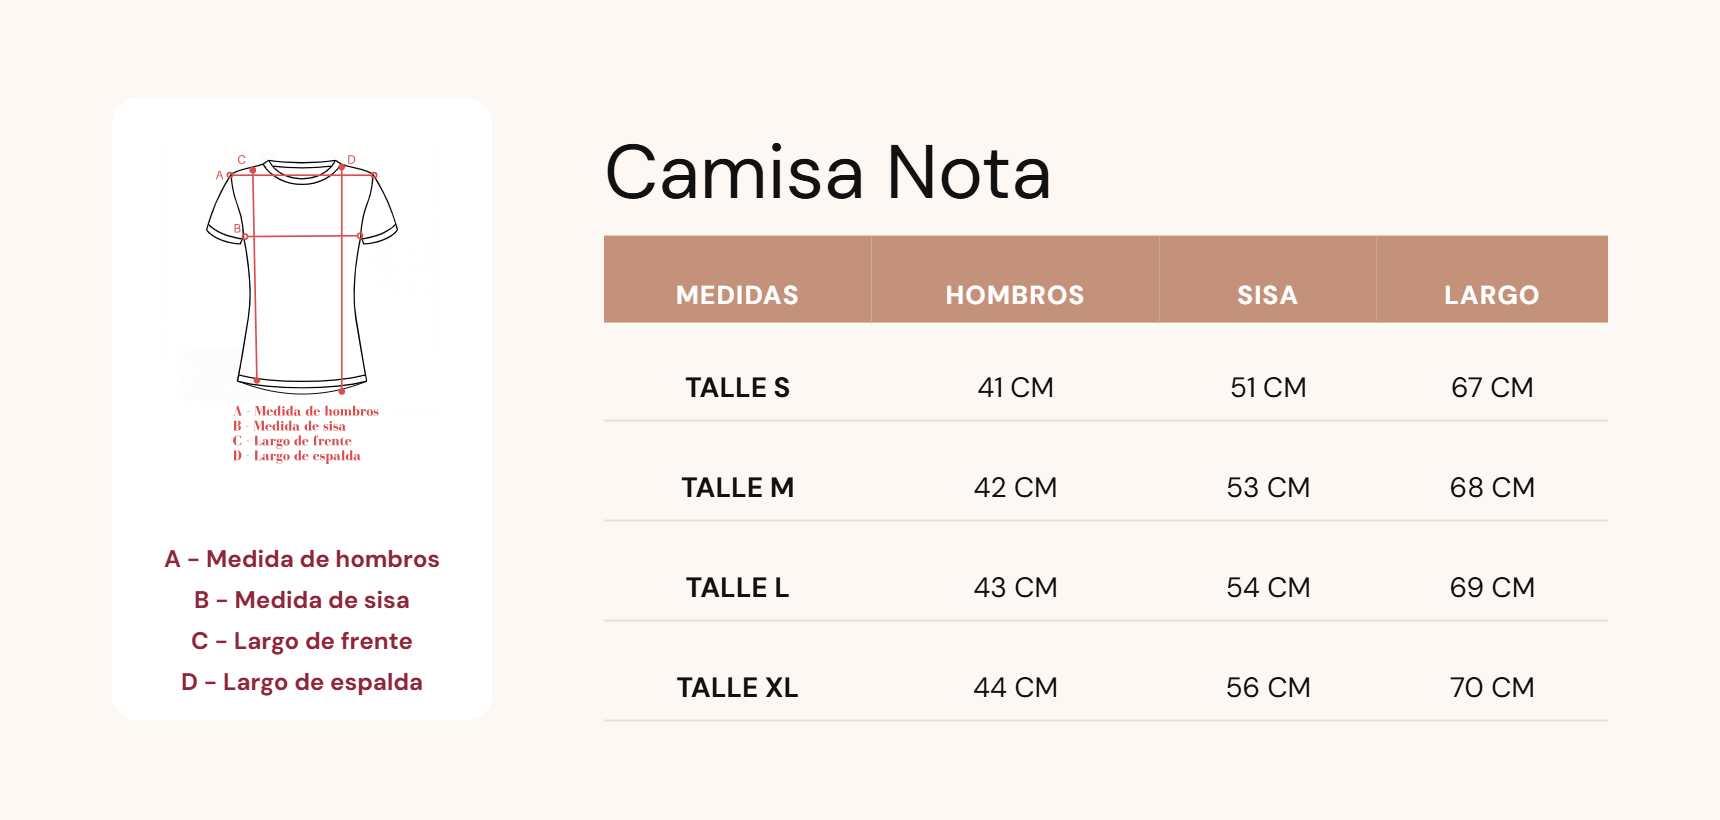Click the TALLE S row label
The height and width of the screenshot is (820, 1720).
click(x=737, y=387)
